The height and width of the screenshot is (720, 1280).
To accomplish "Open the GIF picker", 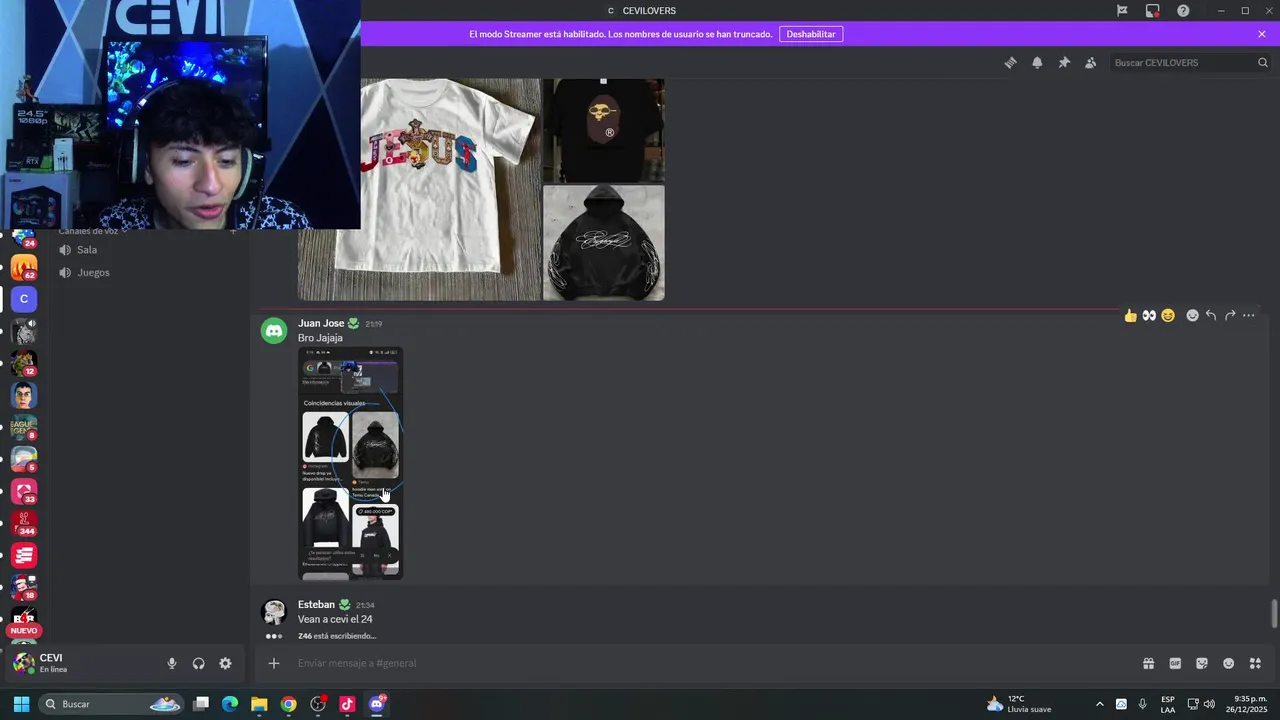I will click(x=1175, y=663).
